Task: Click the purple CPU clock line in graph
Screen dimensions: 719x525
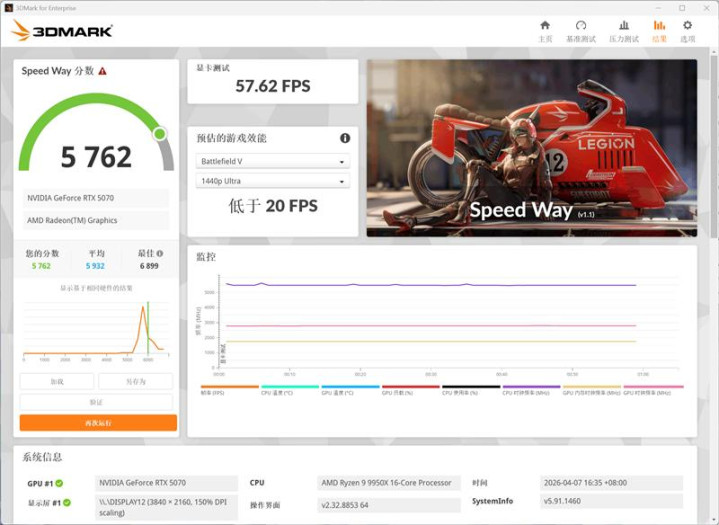Action: point(431,285)
